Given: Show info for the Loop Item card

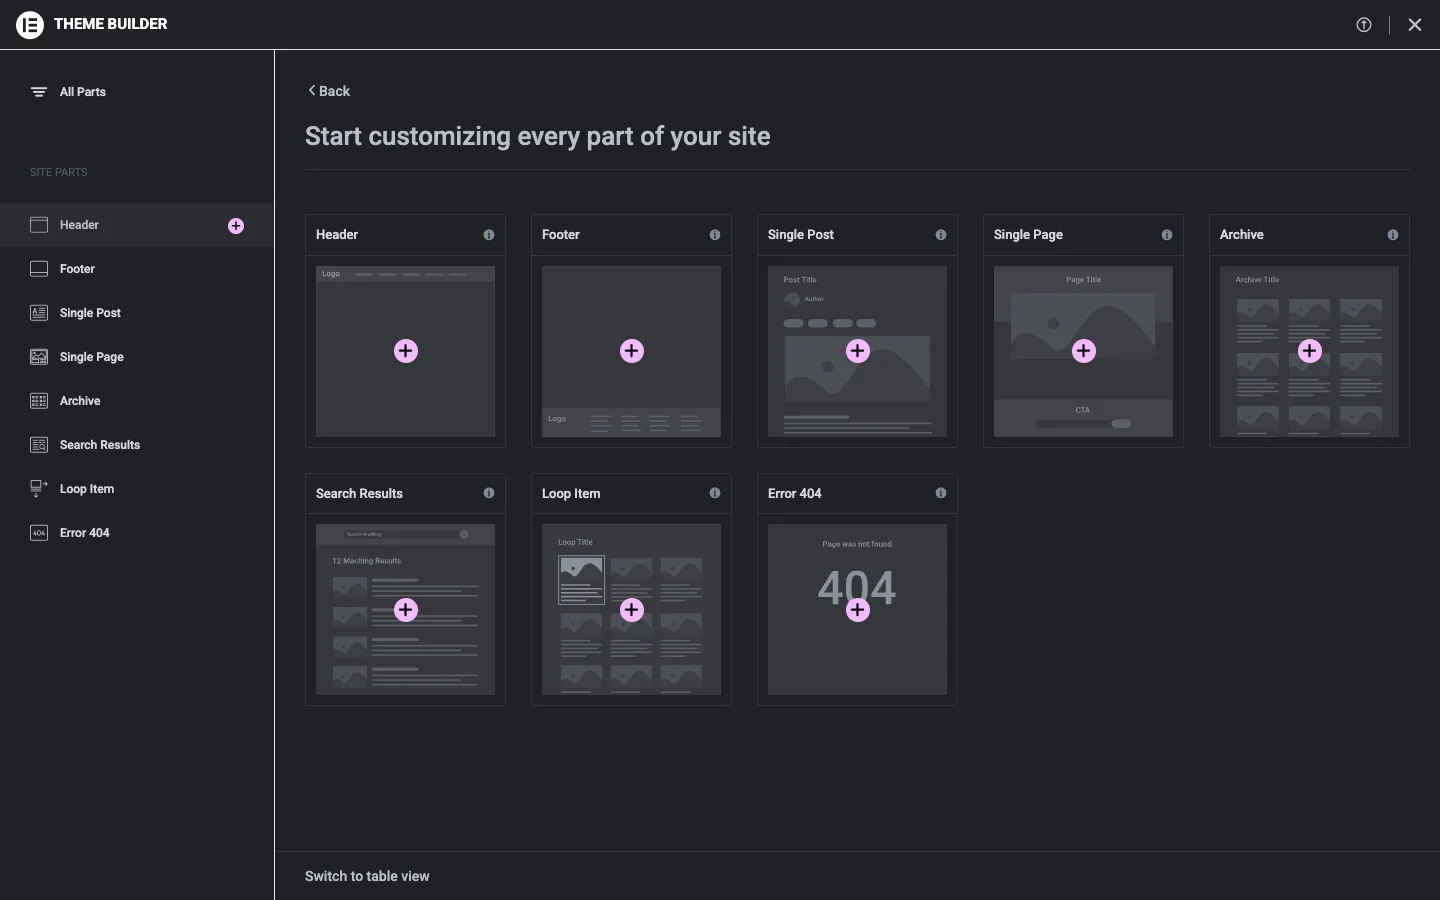Looking at the screenshot, I should click(x=715, y=493).
